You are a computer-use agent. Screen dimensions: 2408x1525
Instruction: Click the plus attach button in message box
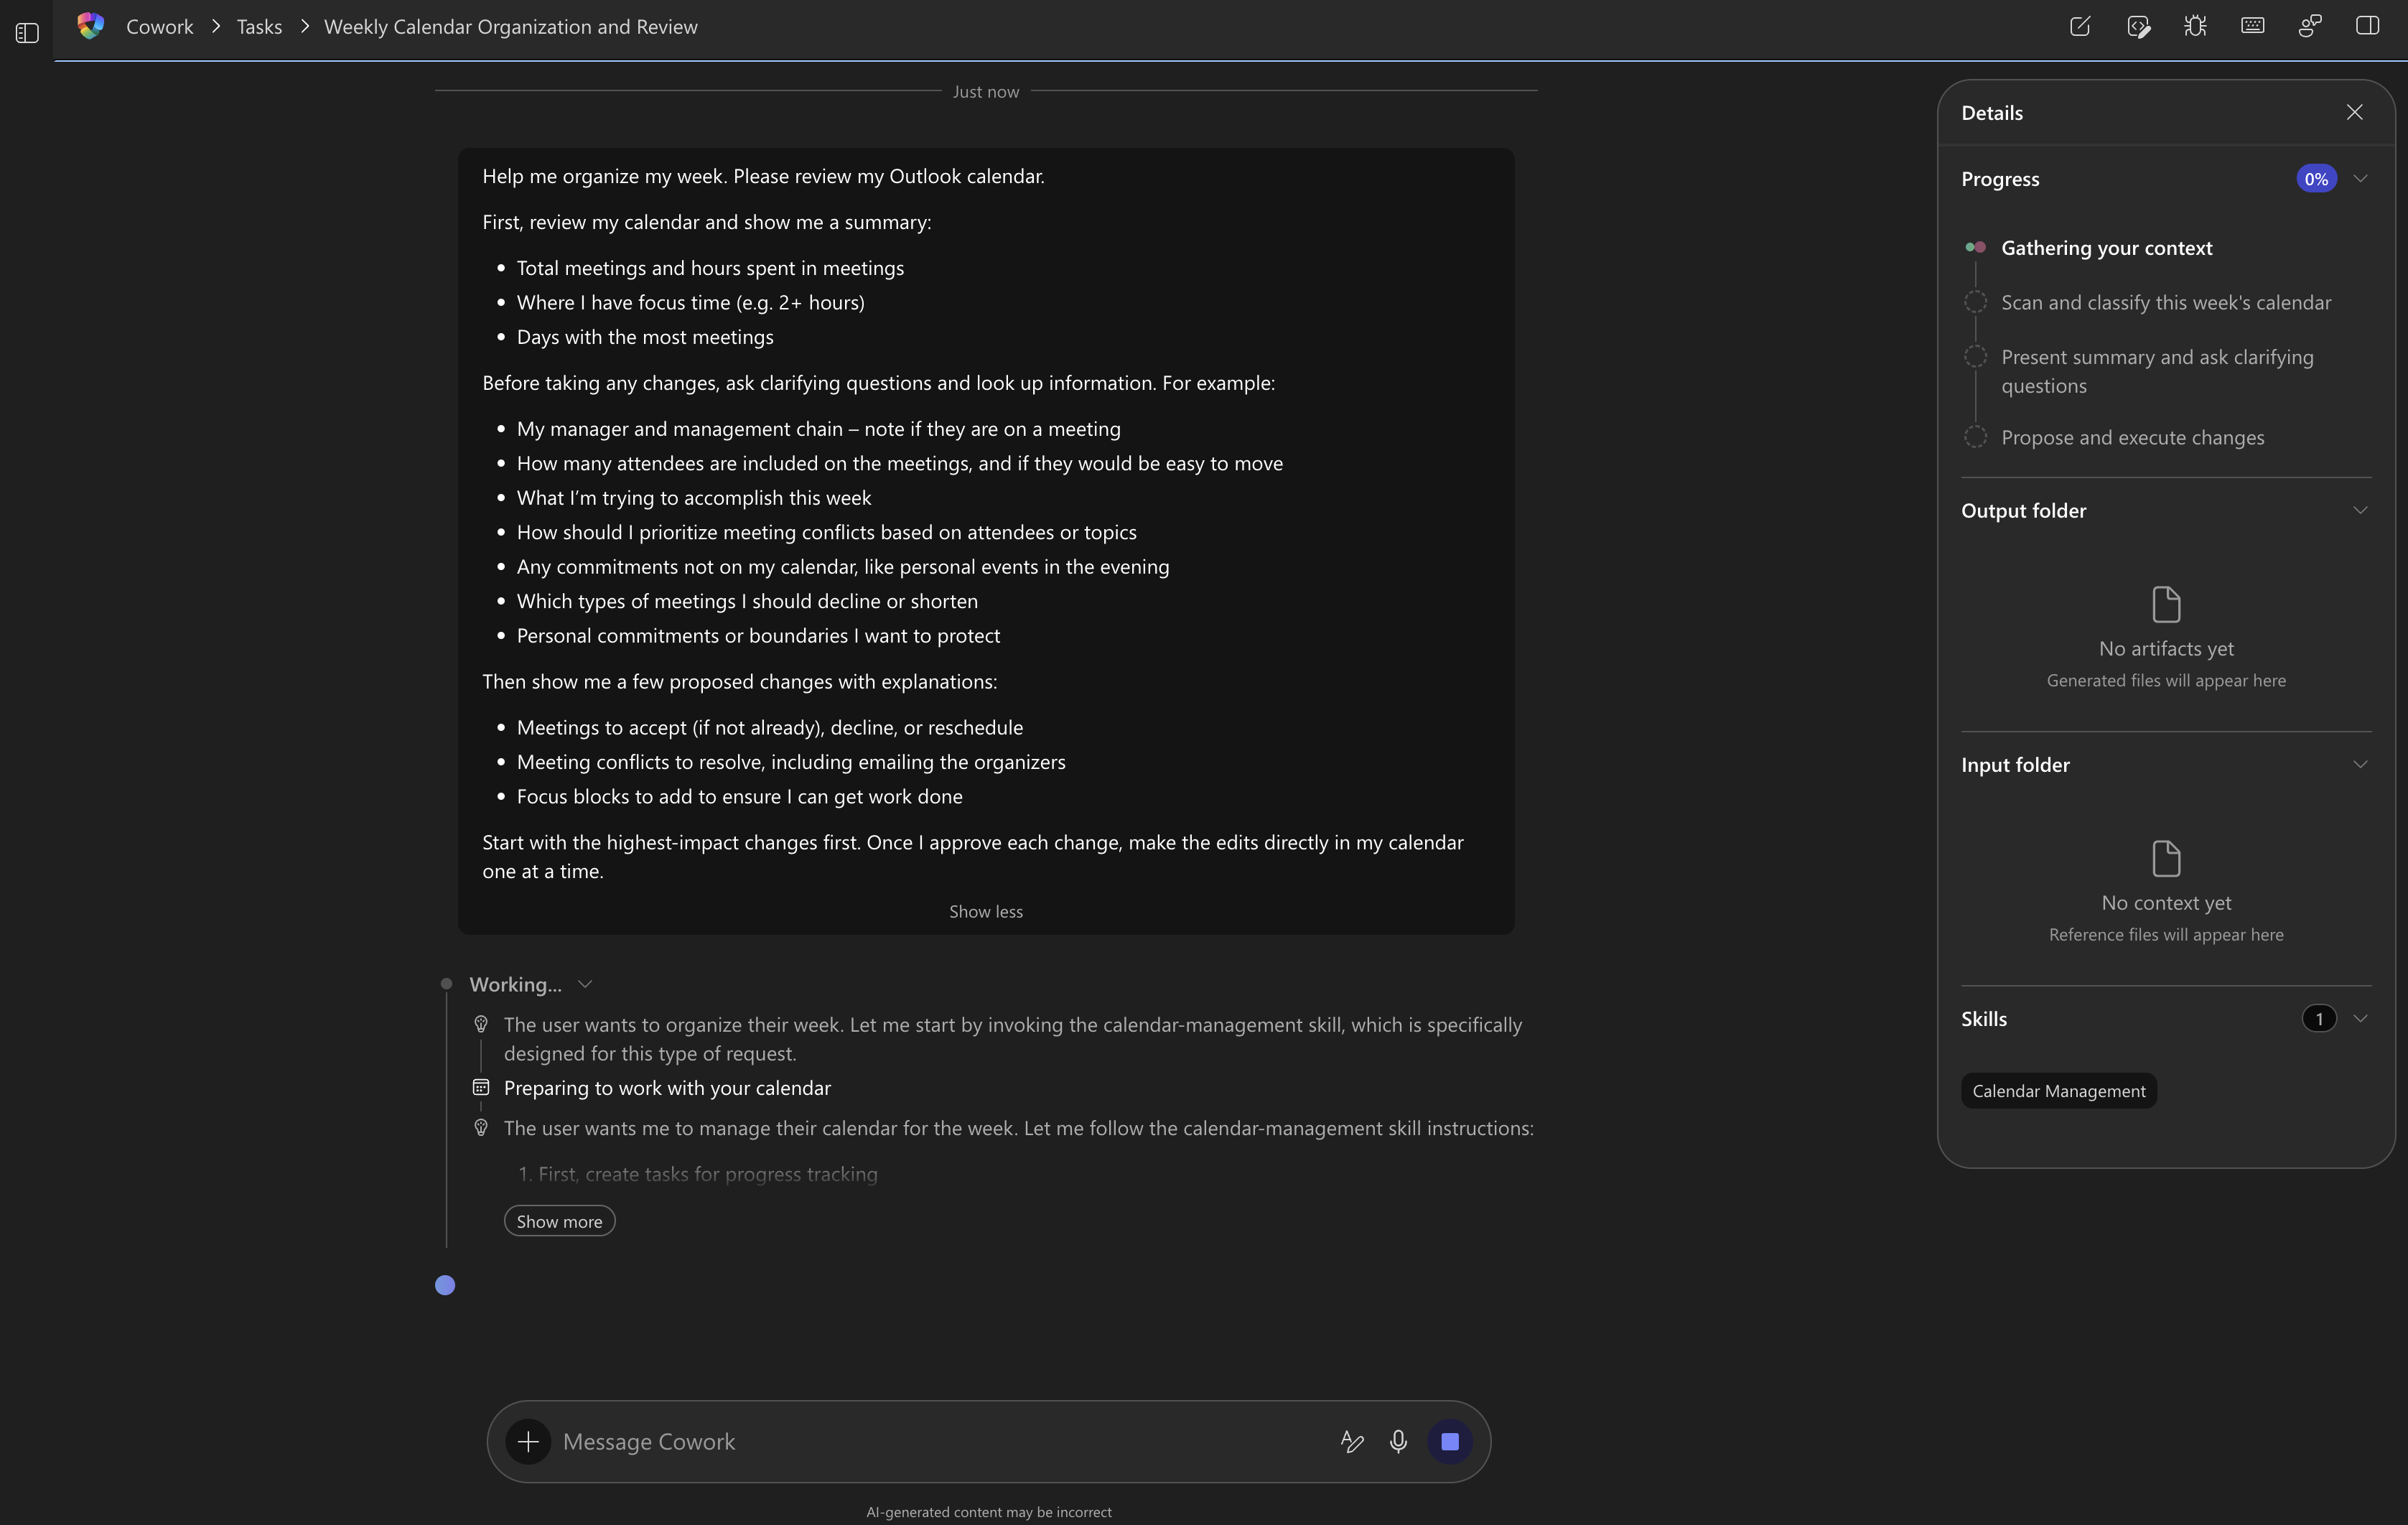pyautogui.click(x=528, y=1441)
